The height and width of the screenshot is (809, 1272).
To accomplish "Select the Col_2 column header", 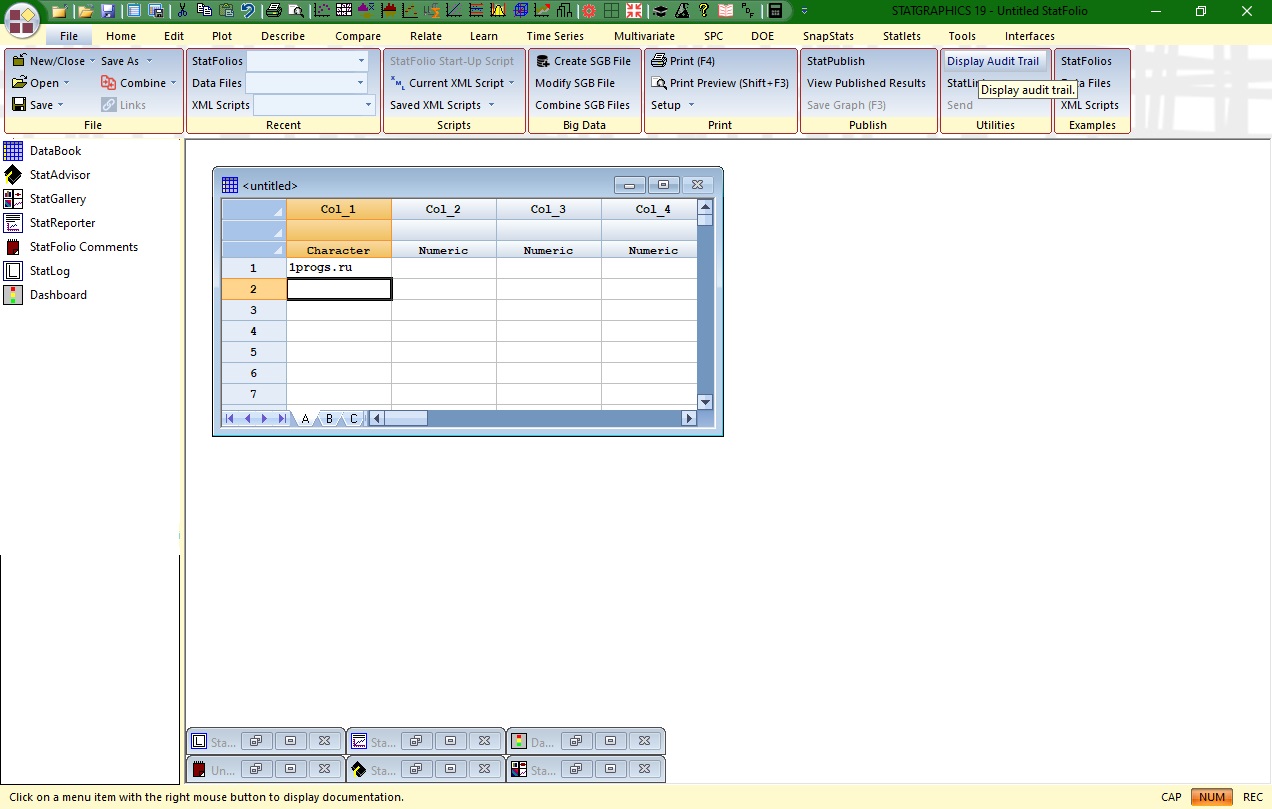I will tap(443, 209).
